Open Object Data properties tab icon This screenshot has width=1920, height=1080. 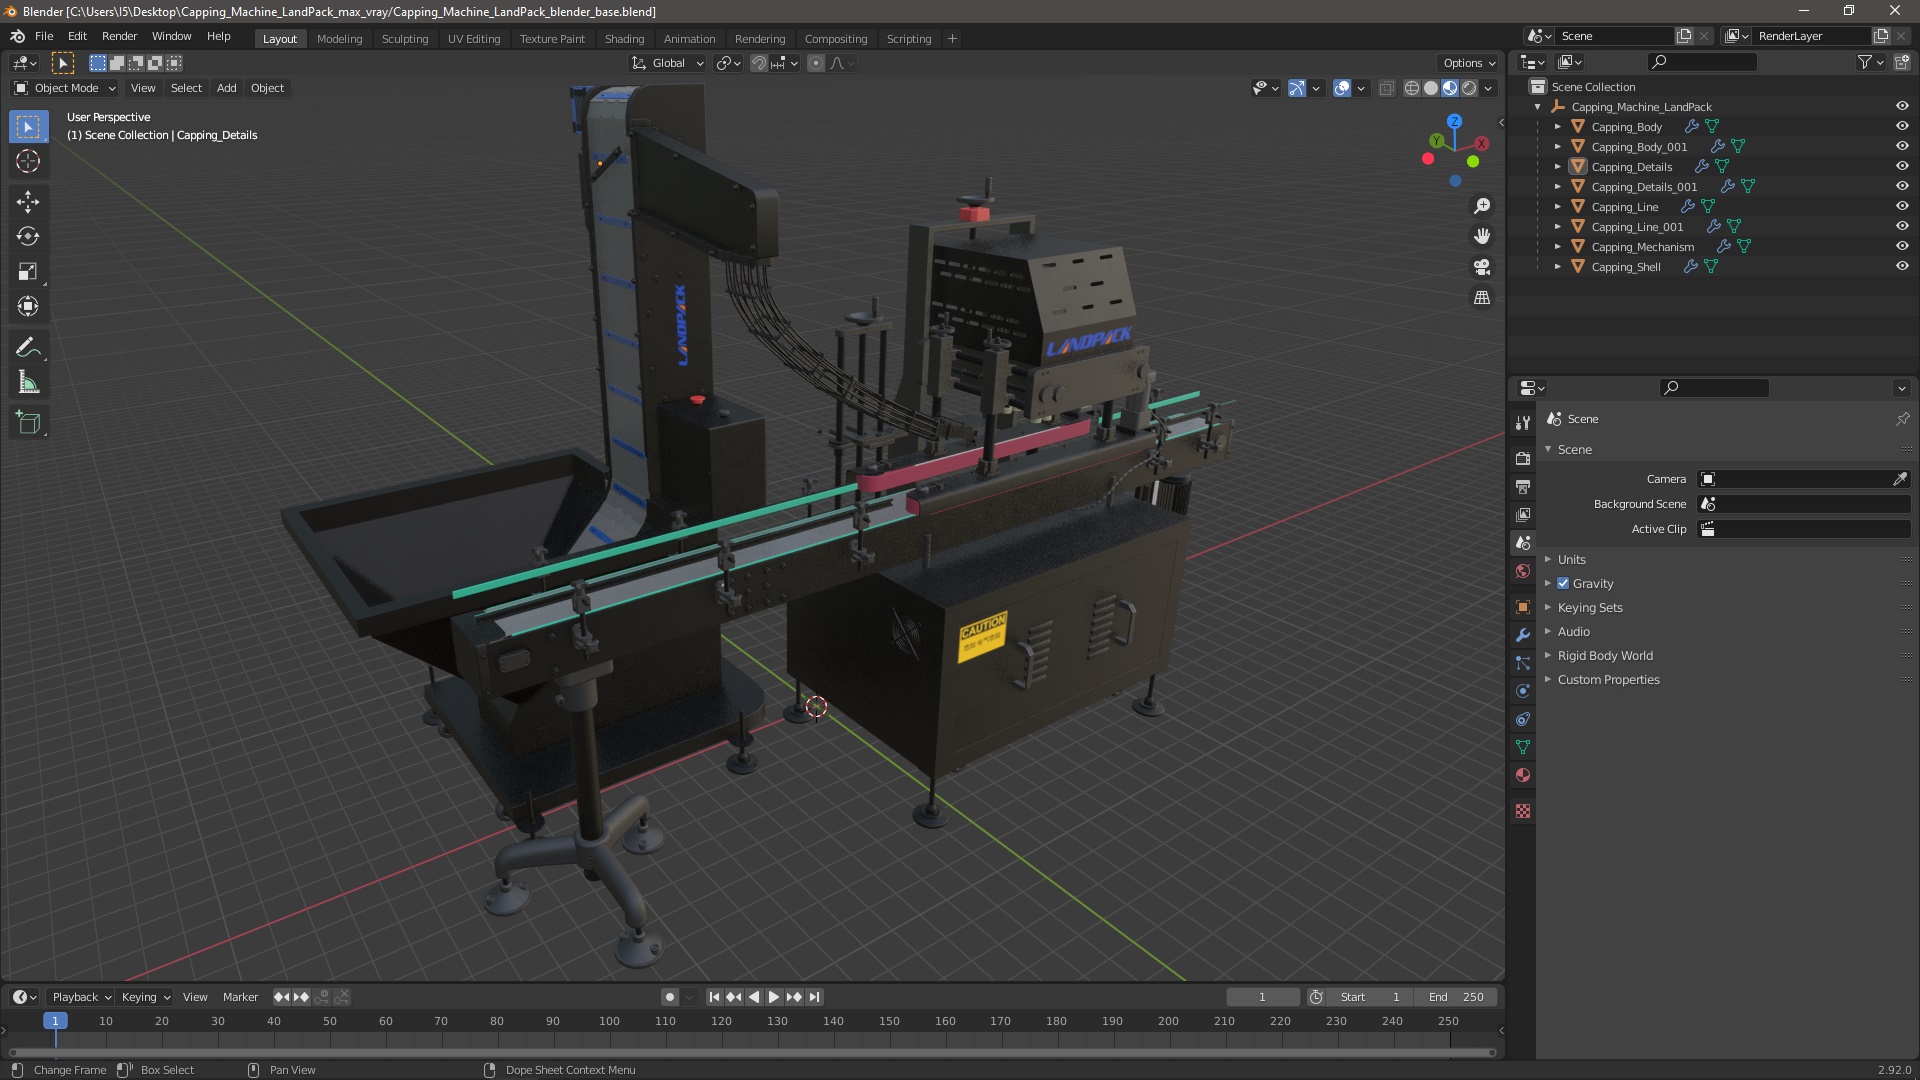pos(1523,747)
